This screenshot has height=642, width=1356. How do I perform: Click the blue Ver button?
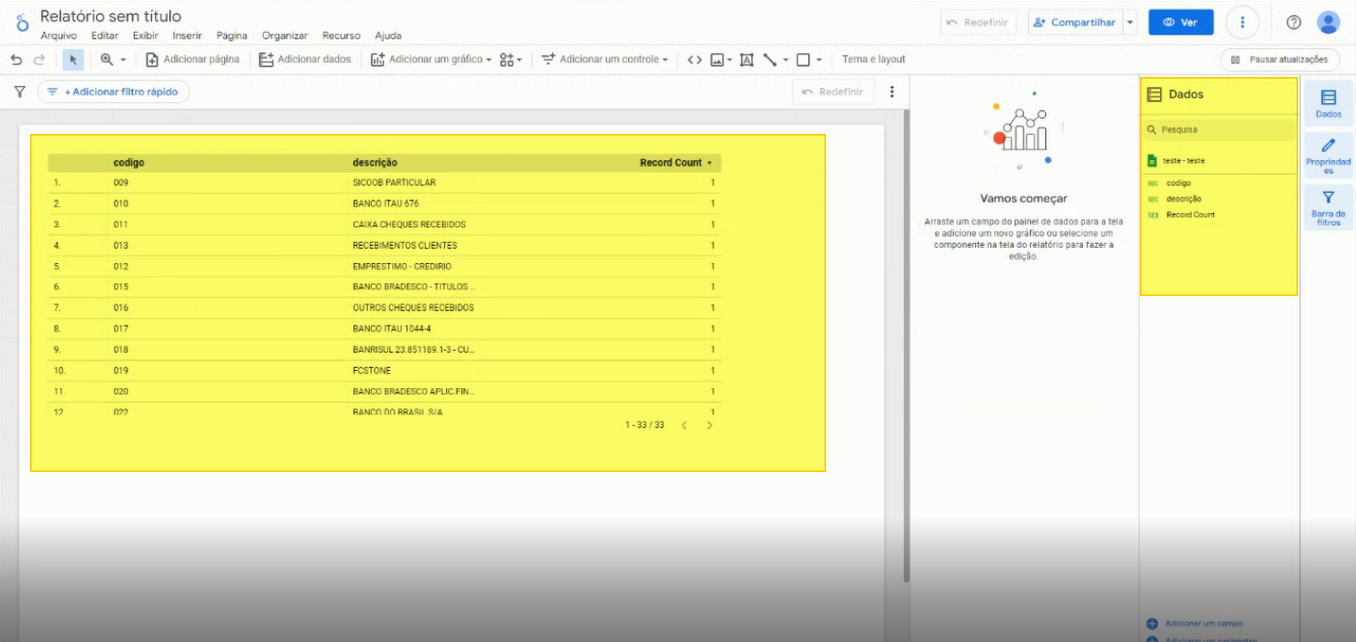coord(1181,22)
